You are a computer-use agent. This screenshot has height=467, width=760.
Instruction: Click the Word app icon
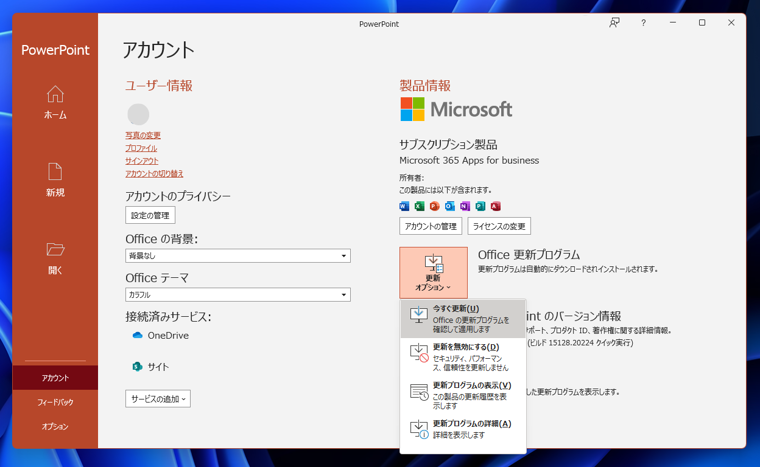pyautogui.click(x=404, y=206)
